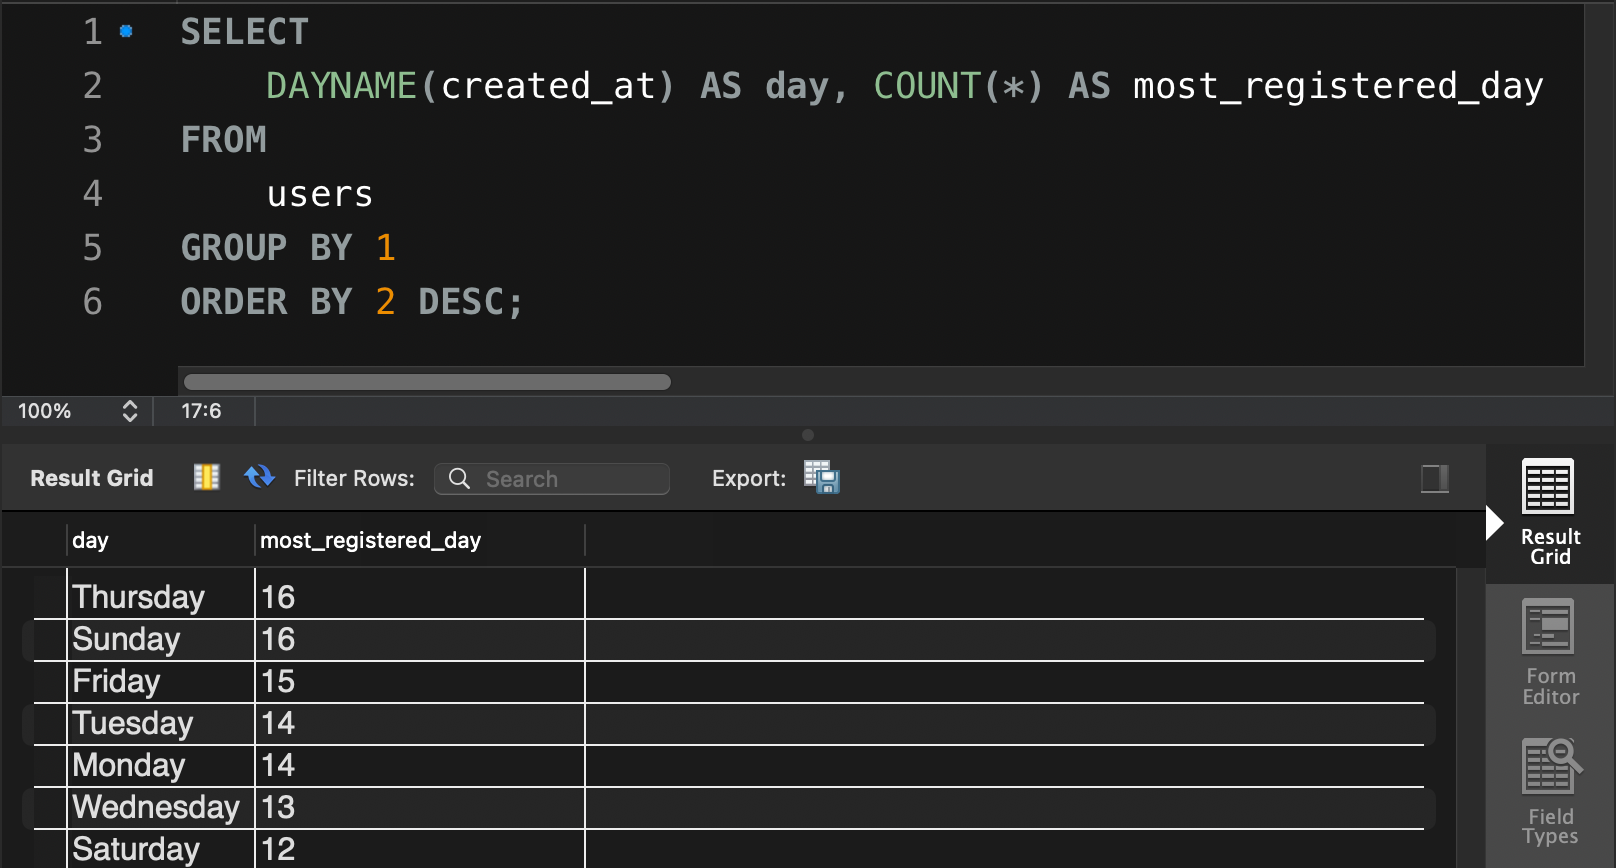Click the wrap cell content icon
Image resolution: width=1616 pixels, height=868 pixels.
tap(206, 478)
